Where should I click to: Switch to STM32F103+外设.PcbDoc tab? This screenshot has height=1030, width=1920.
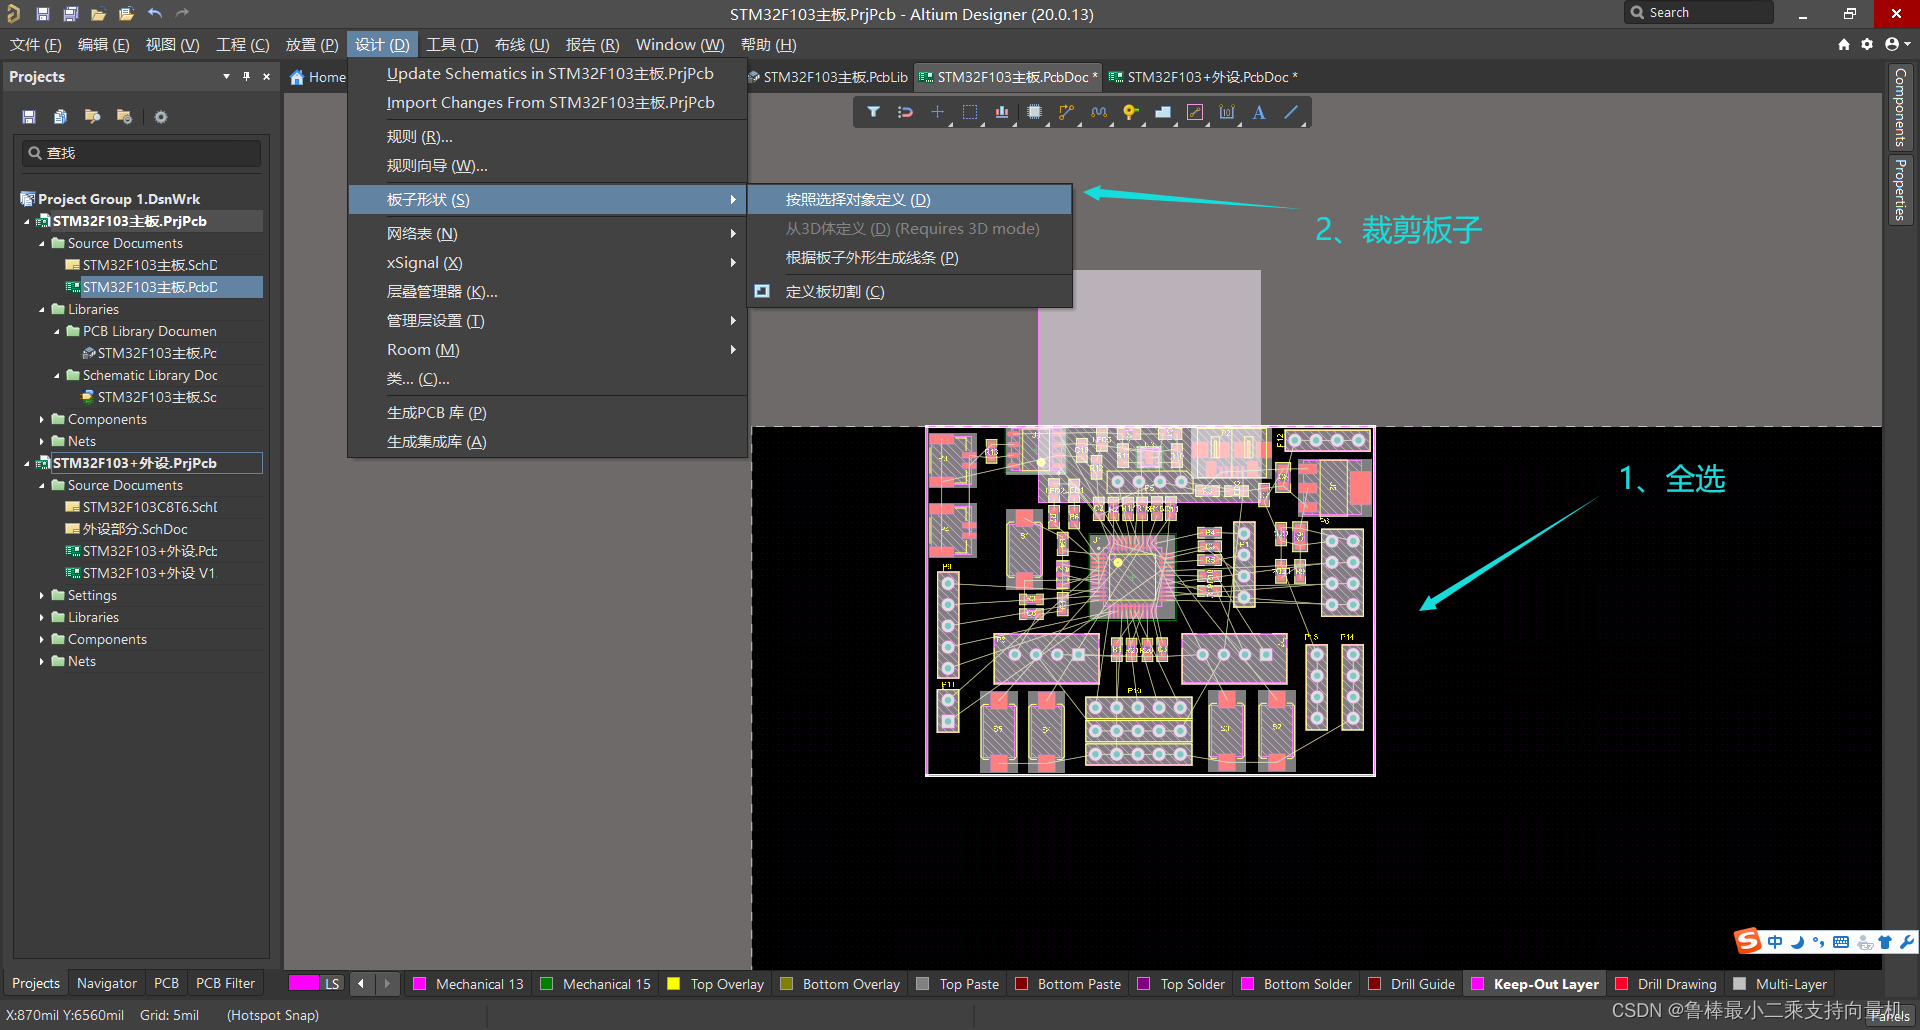click(x=1204, y=77)
